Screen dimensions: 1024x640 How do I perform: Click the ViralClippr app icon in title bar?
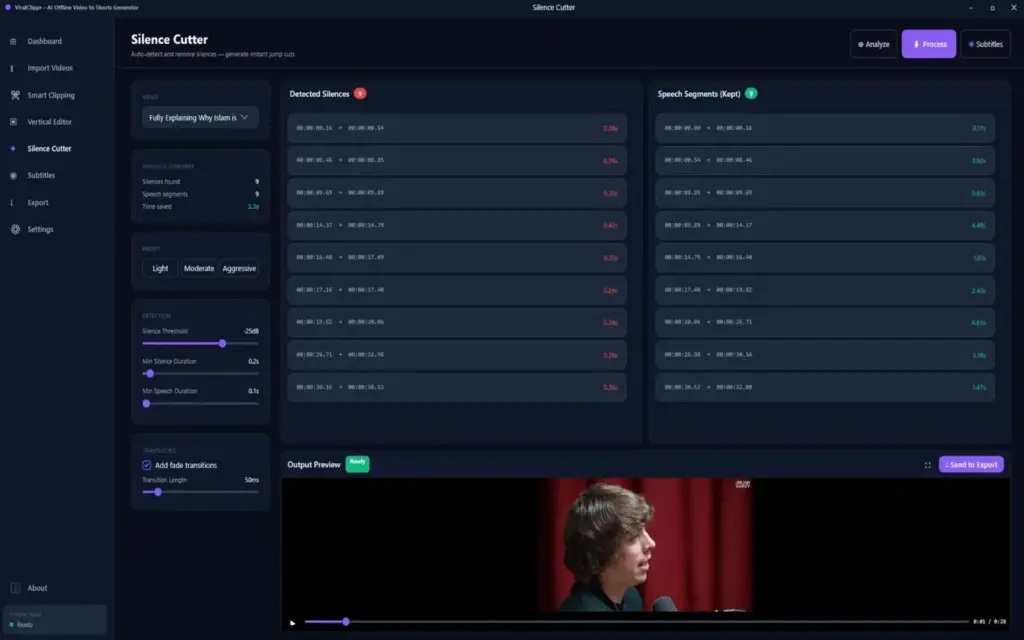8,7
